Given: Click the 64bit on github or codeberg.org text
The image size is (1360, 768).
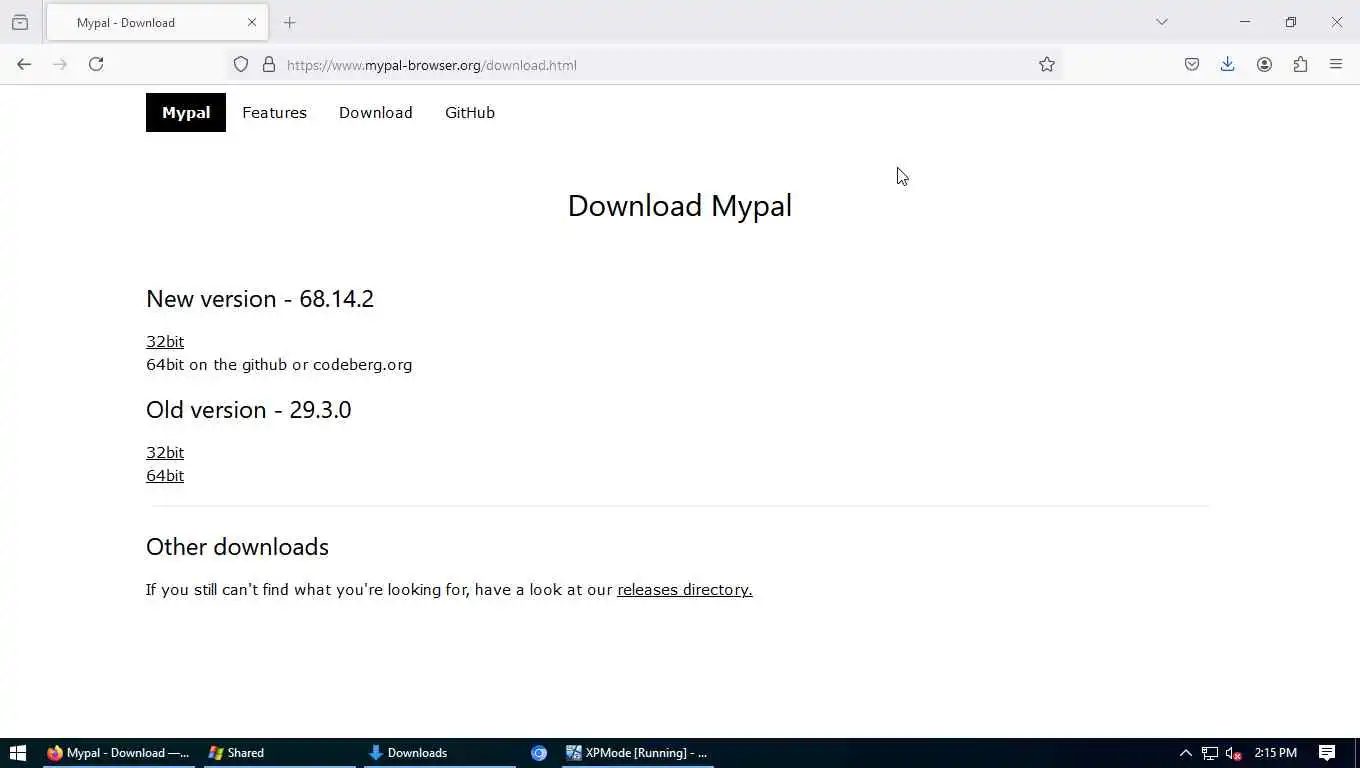Looking at the screenshot, I should [x=279, y=365].
